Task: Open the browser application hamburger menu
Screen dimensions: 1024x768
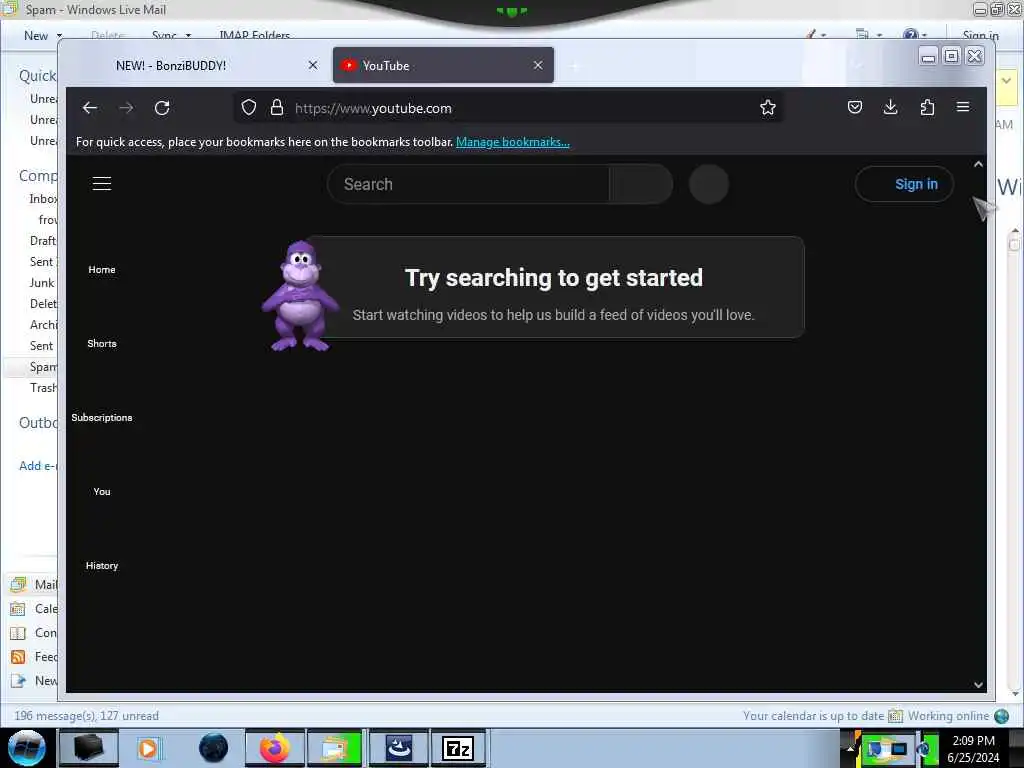Action: point(963,107)
